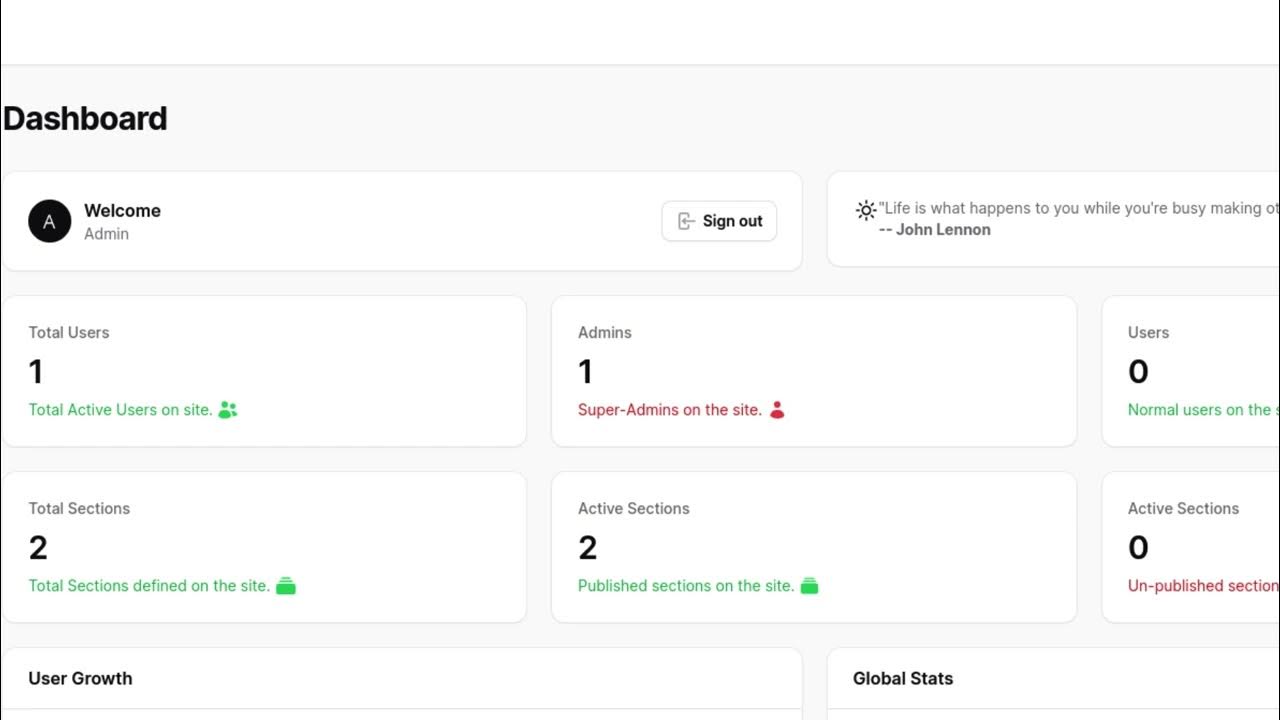The height and width of the screenshot is (720, 1280).
Task: Select the Admins count card
Action: coord(813,371)
